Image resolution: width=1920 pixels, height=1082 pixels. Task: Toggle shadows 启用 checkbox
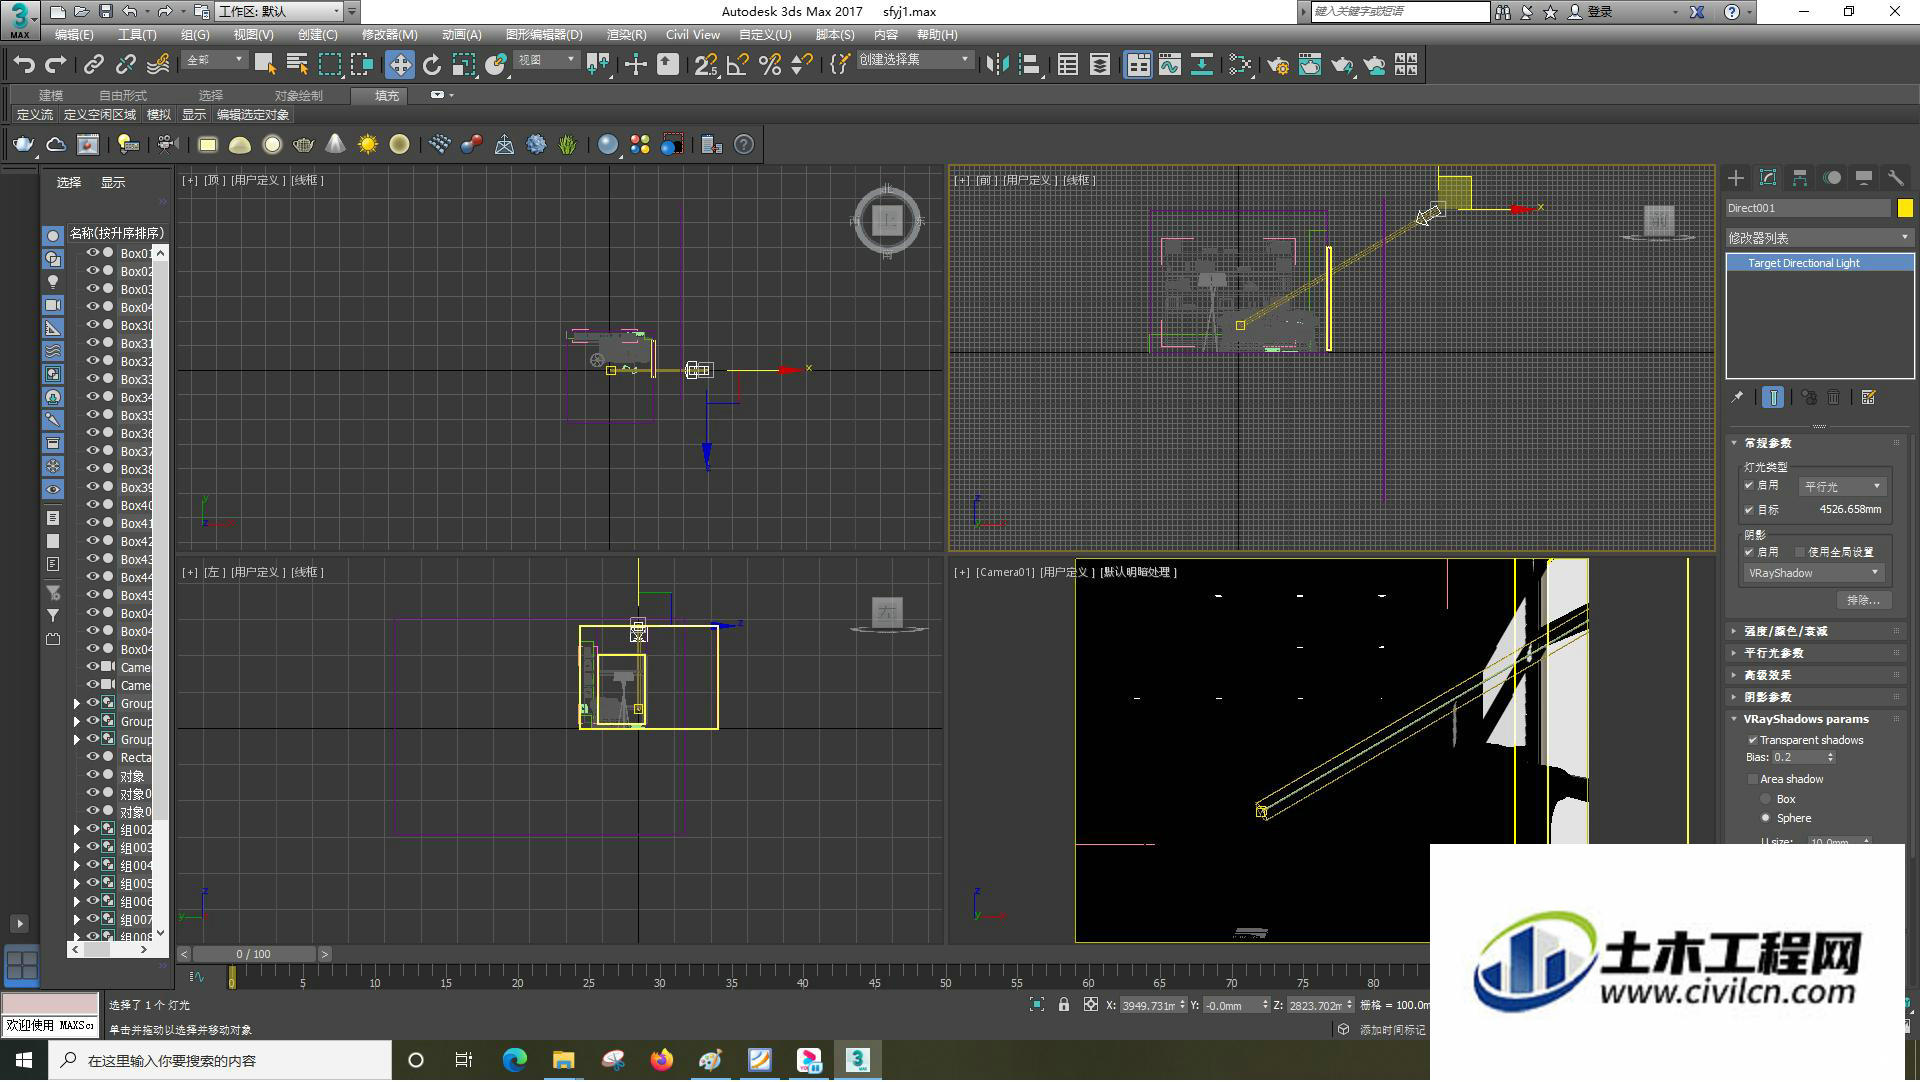click(1749, 552)
